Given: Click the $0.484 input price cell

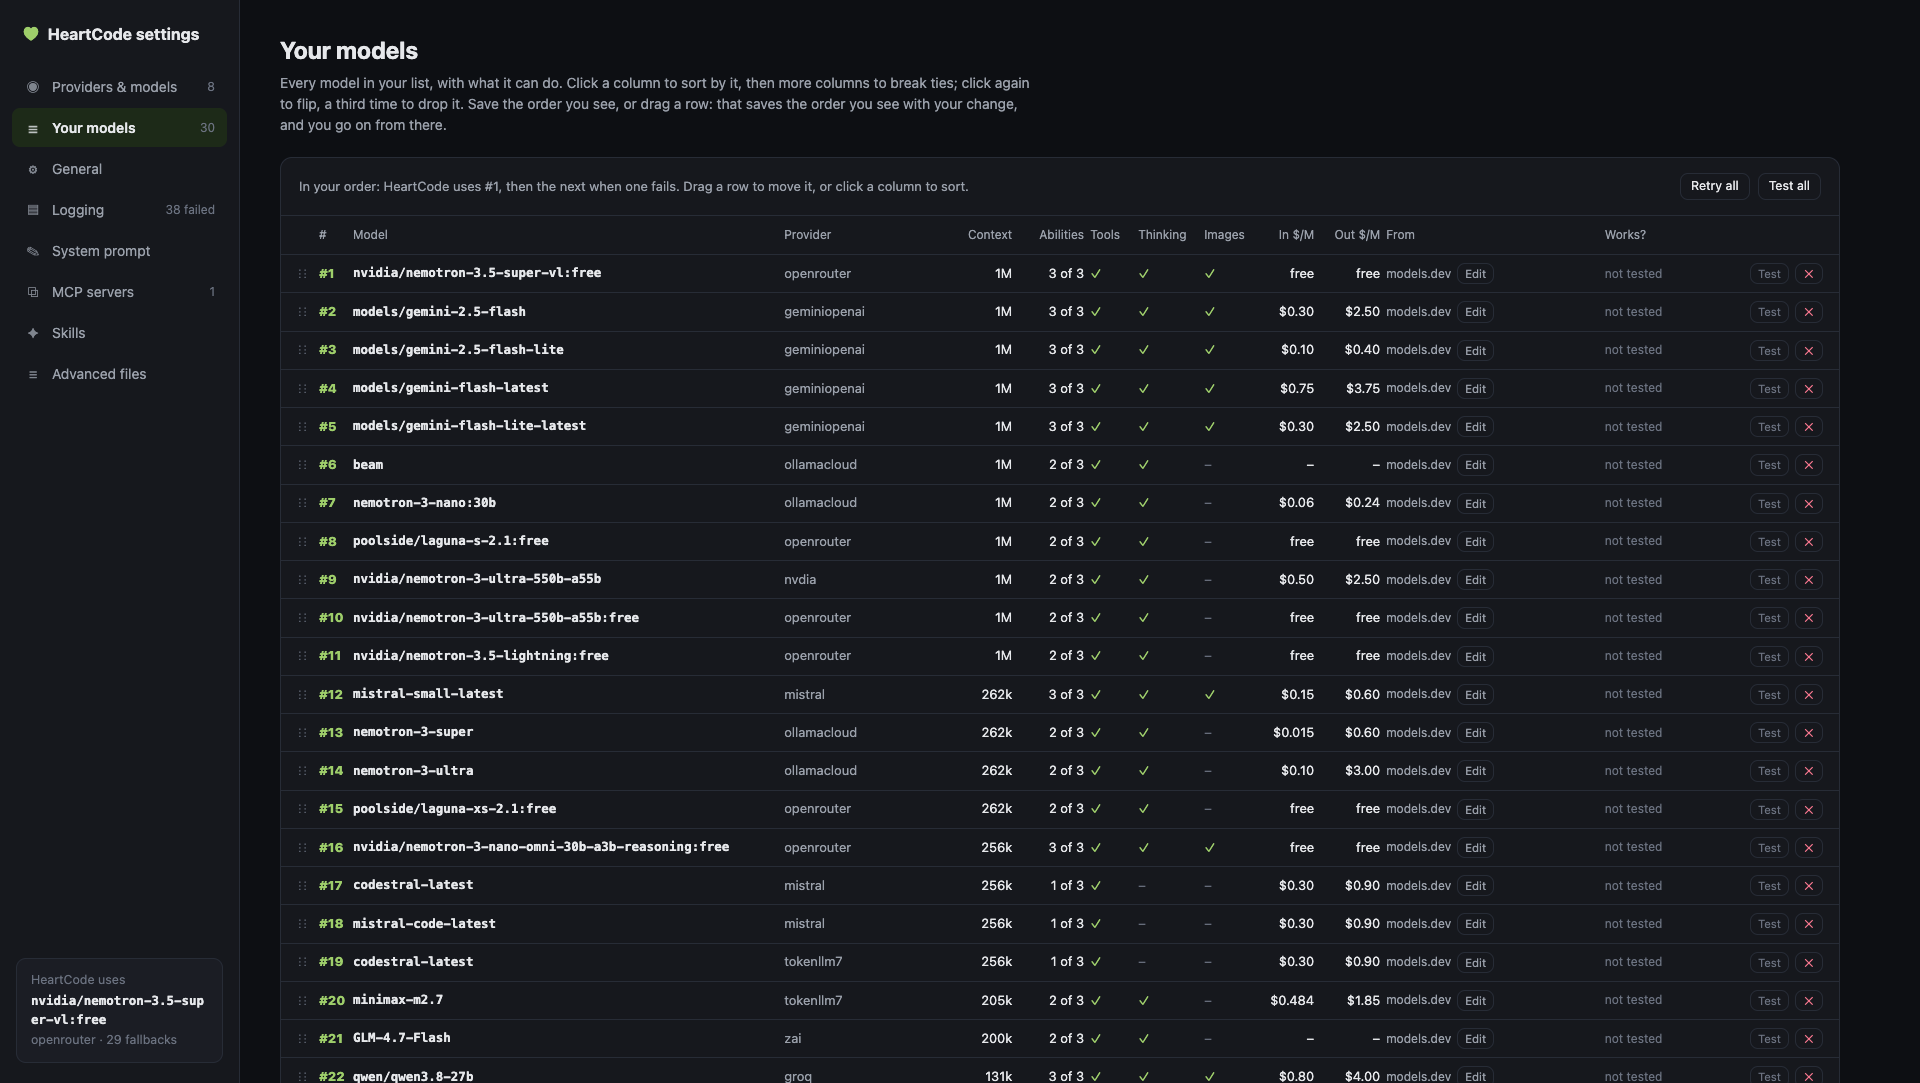Looking at the screenshot, I should point(1291,1000).
